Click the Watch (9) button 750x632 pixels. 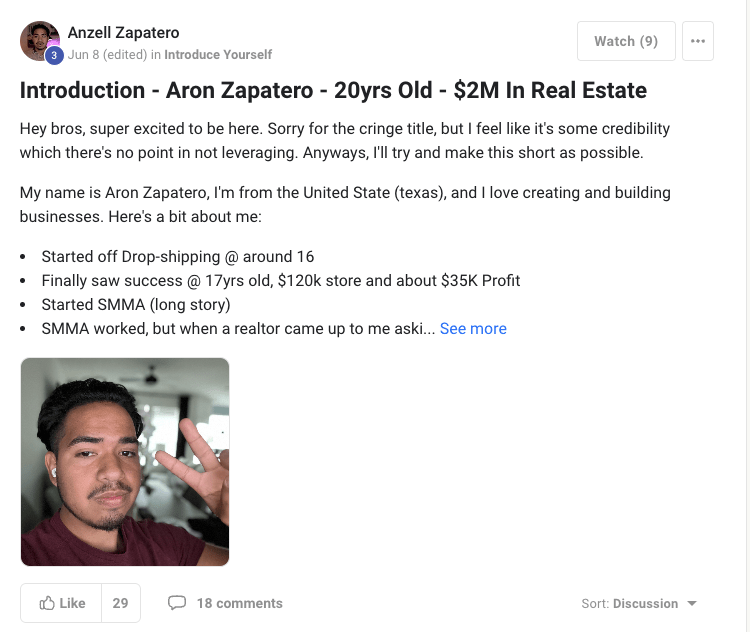626,41
